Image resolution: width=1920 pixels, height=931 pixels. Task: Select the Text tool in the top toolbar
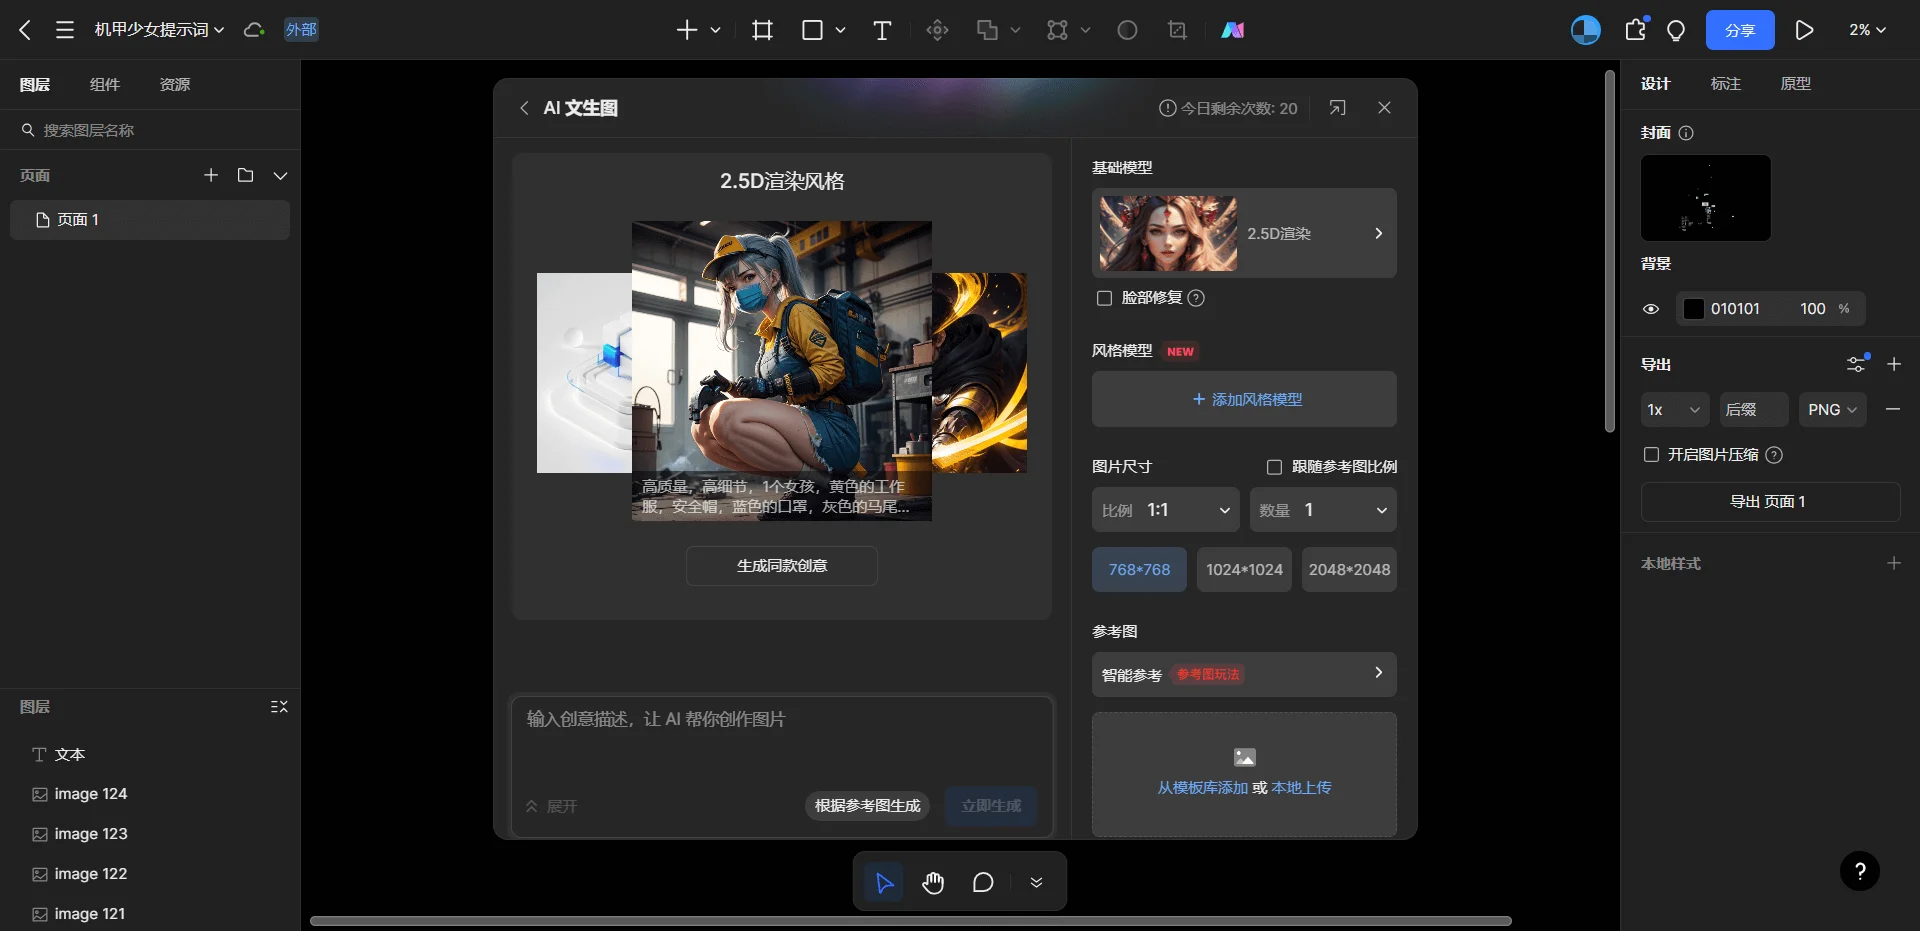(882, 30)
